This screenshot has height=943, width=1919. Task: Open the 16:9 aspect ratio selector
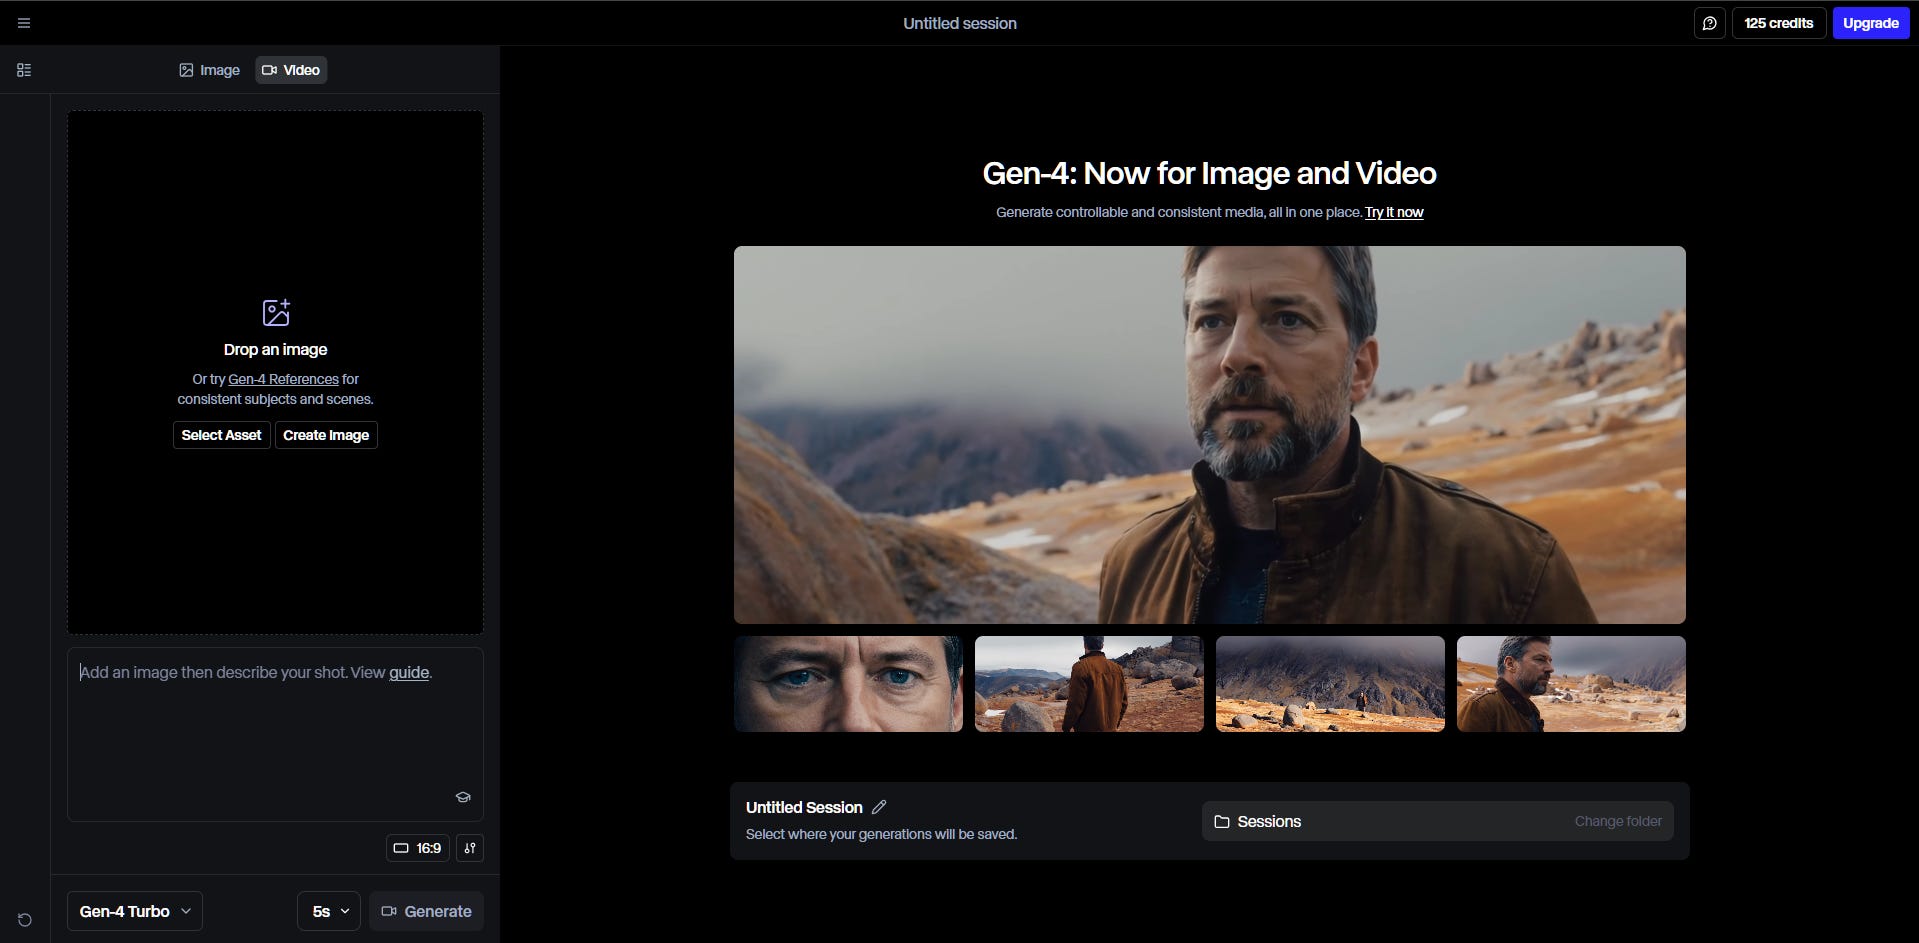click(418, 848)
